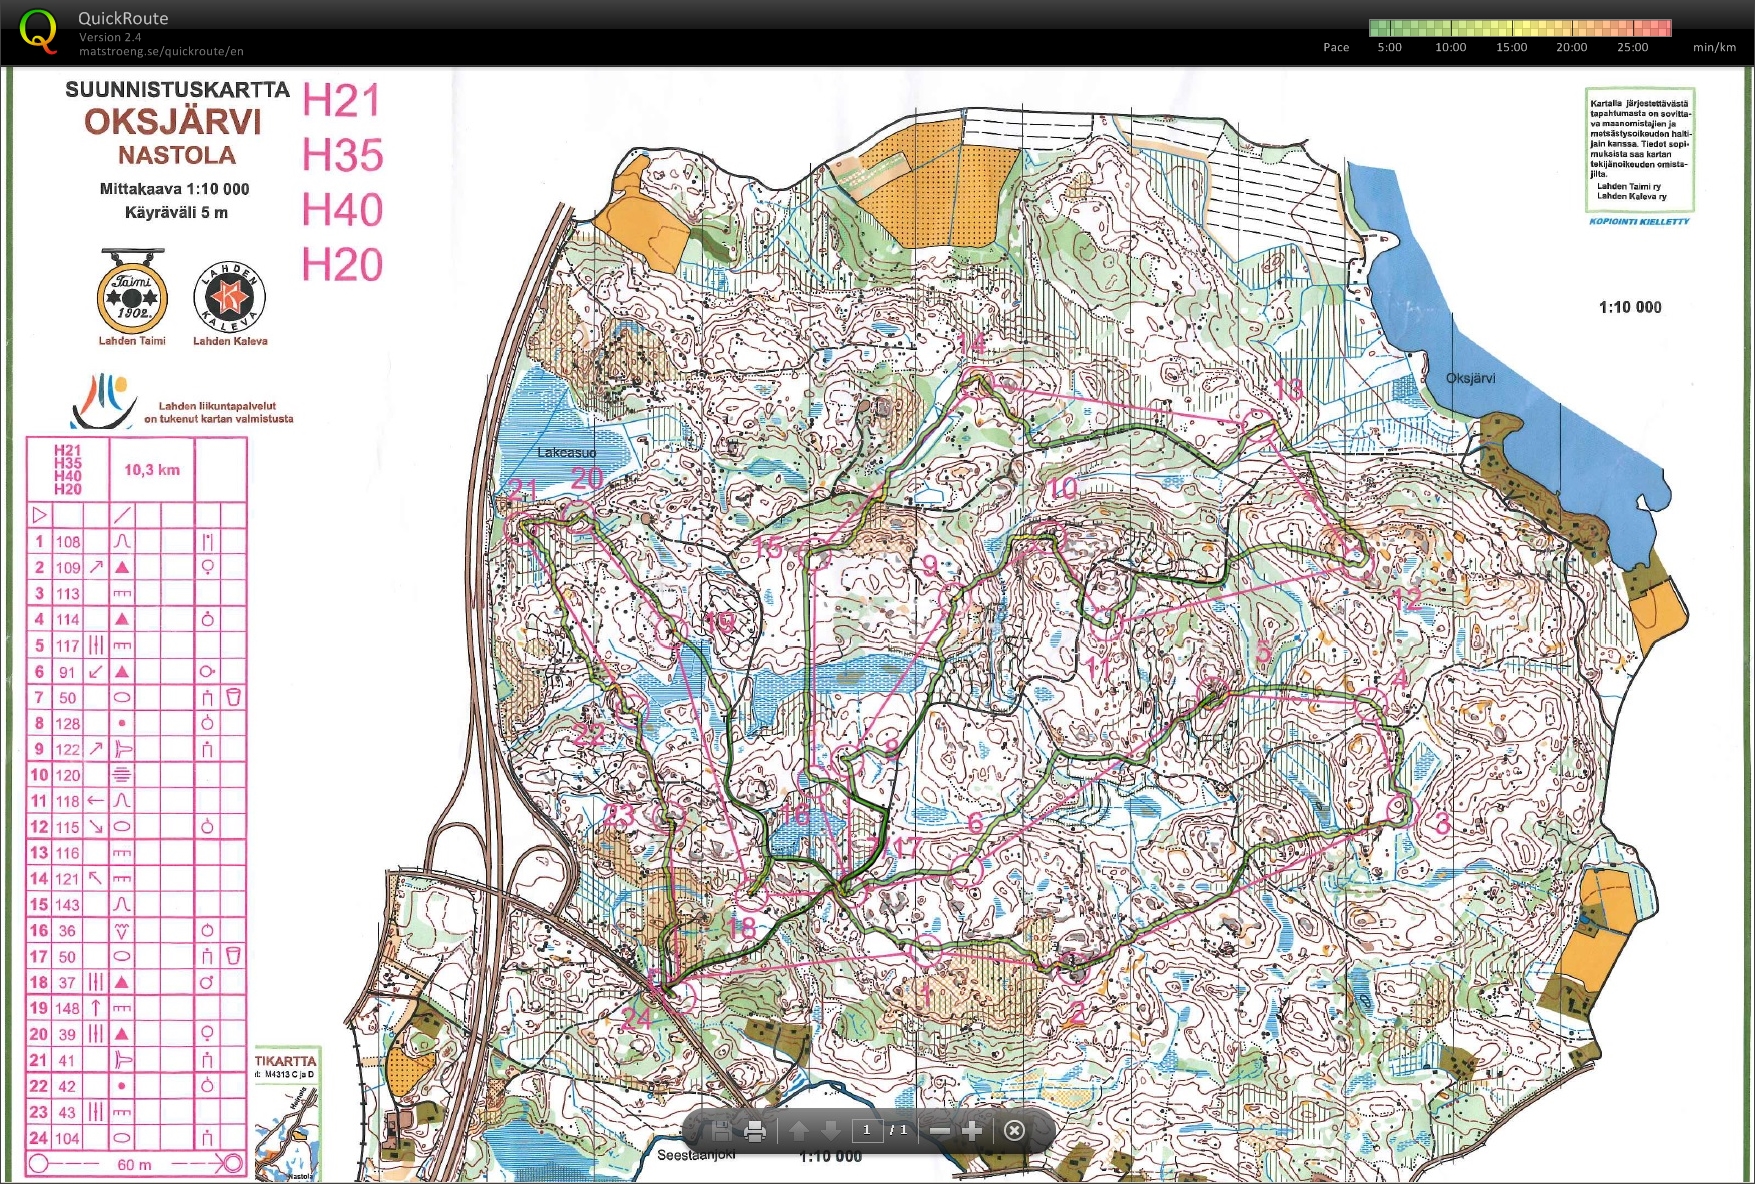This screenshot has height=1184, width=1755.
Task: Open the matstroeng.se/quickroute/en link
Action: click(161, 51)
